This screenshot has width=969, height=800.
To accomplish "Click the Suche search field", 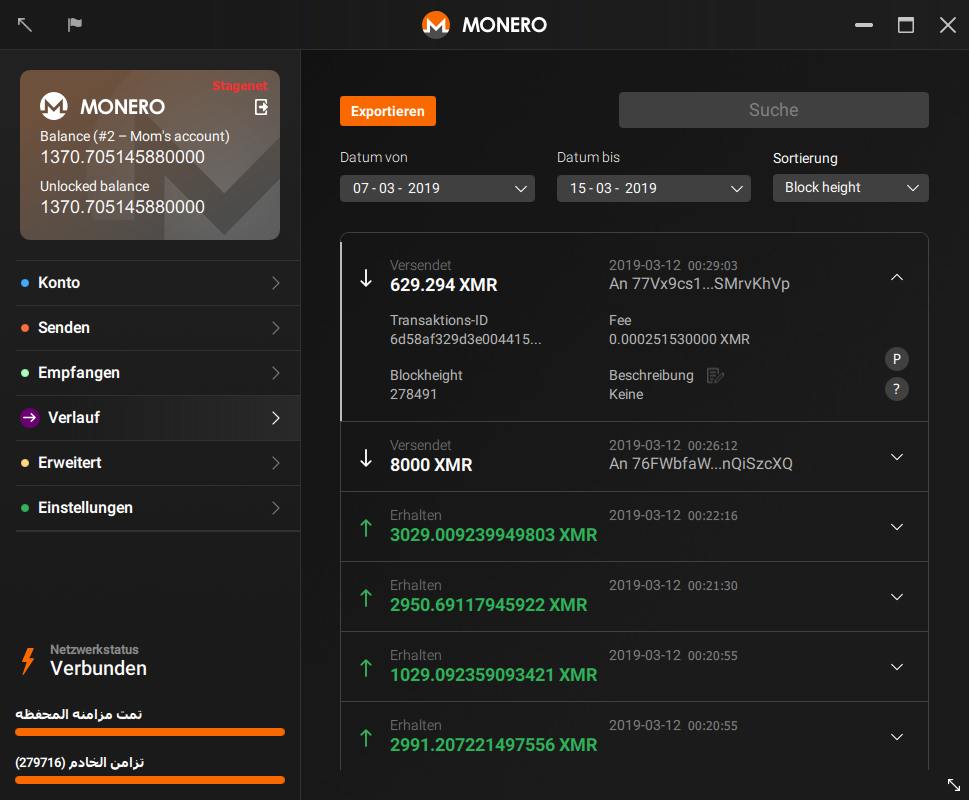I will pyautogui.click(x=774, y=110).
